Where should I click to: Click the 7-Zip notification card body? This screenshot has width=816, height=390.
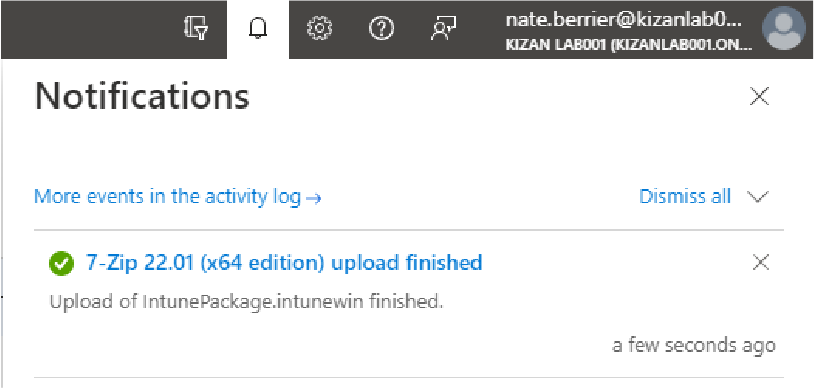409,303
